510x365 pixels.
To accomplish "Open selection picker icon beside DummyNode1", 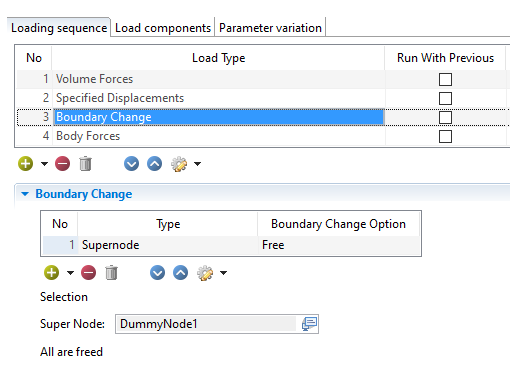I will [309, 324].
